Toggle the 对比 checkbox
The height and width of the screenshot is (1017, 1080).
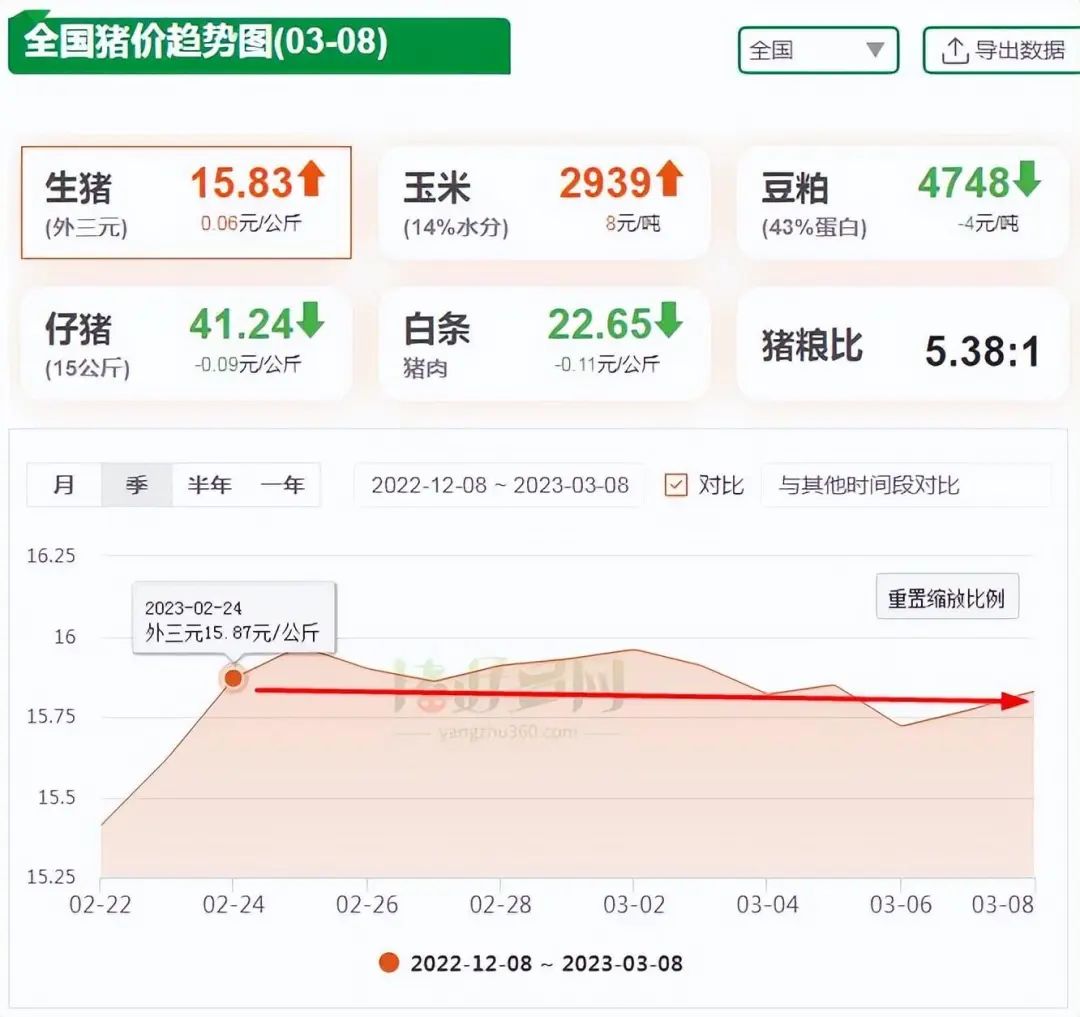[x=676, y=485]
